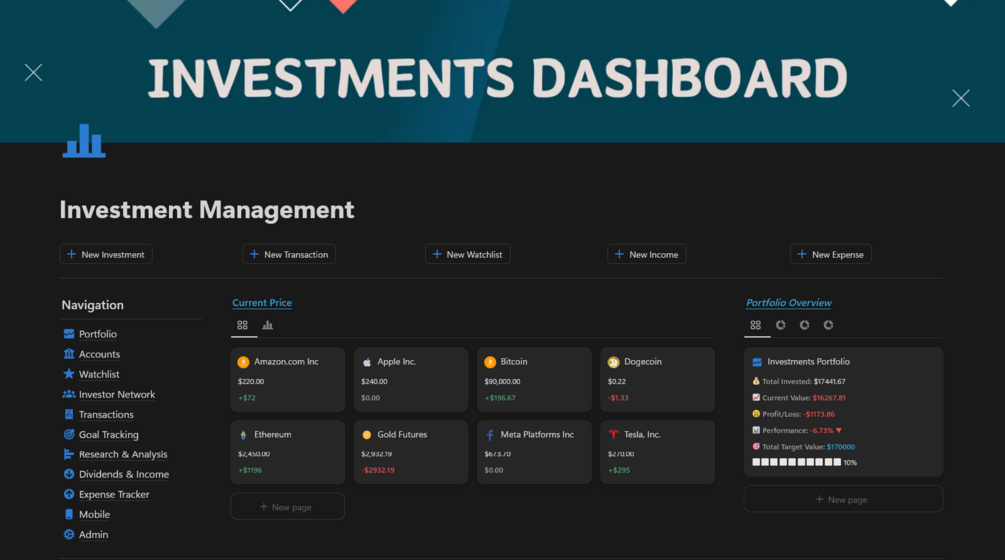Viewport: 1005px width, 560px height.
Task: Click the Mobile phone icon
Action: [x=69, y=514]
